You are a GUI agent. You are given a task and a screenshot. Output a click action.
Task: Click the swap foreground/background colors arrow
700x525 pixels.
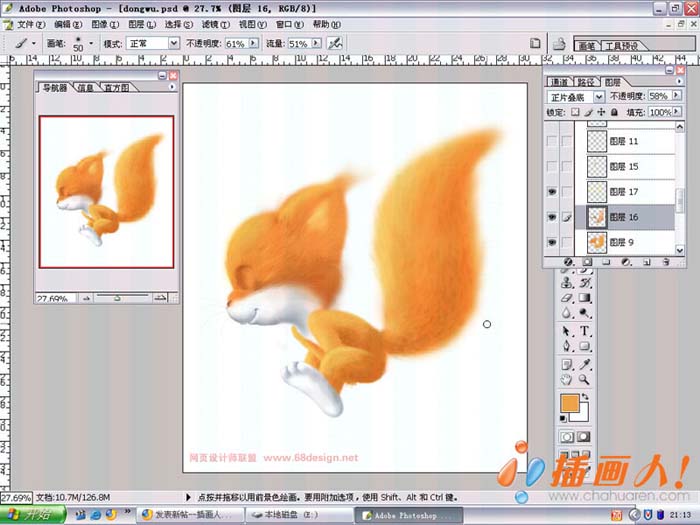[585, 396]
